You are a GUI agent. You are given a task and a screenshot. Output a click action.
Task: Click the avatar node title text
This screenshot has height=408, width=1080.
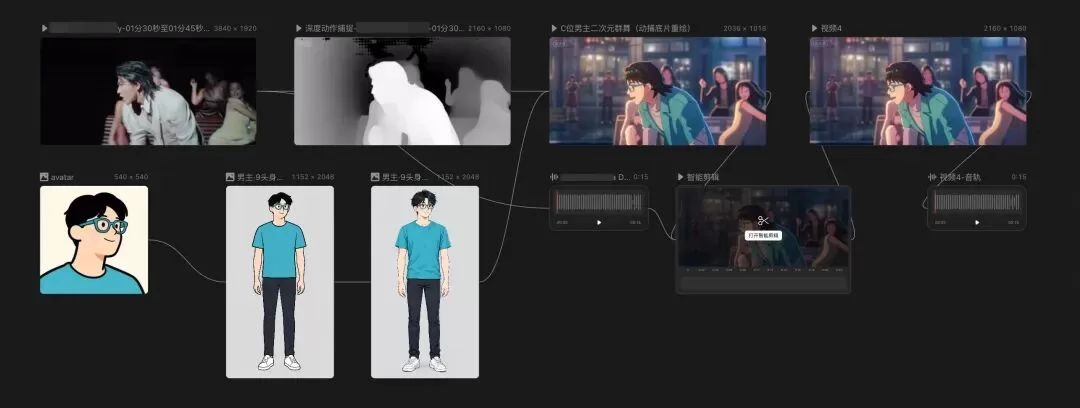click(x=62, y=177)
